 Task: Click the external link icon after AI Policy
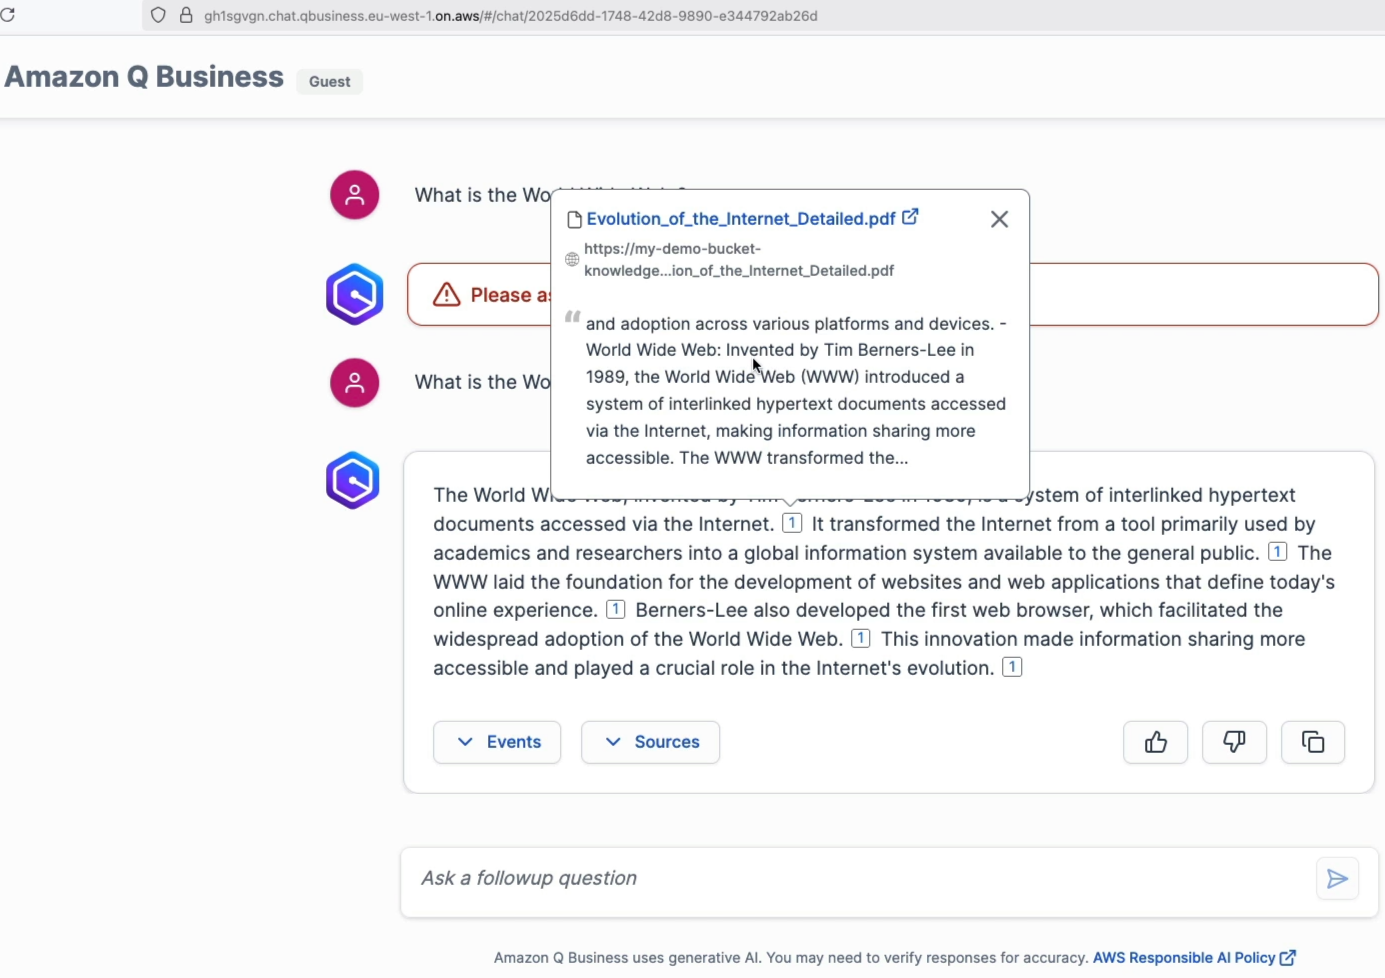(x=1288, y=958)
